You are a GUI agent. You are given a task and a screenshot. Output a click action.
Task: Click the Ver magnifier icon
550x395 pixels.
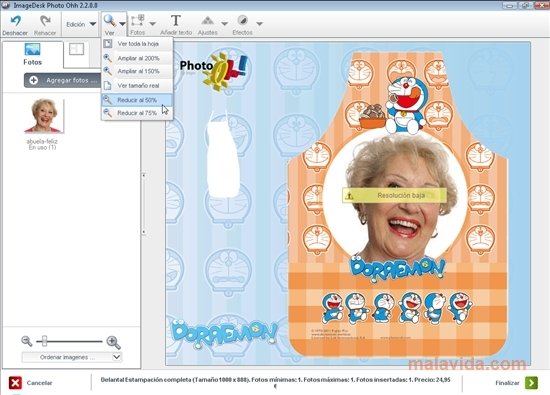[110, 21]
